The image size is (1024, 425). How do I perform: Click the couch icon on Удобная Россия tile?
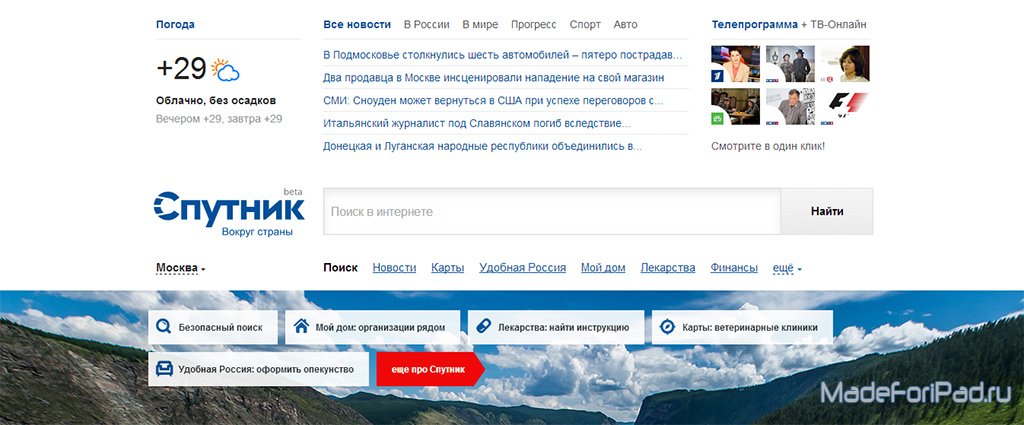[164, 369]
